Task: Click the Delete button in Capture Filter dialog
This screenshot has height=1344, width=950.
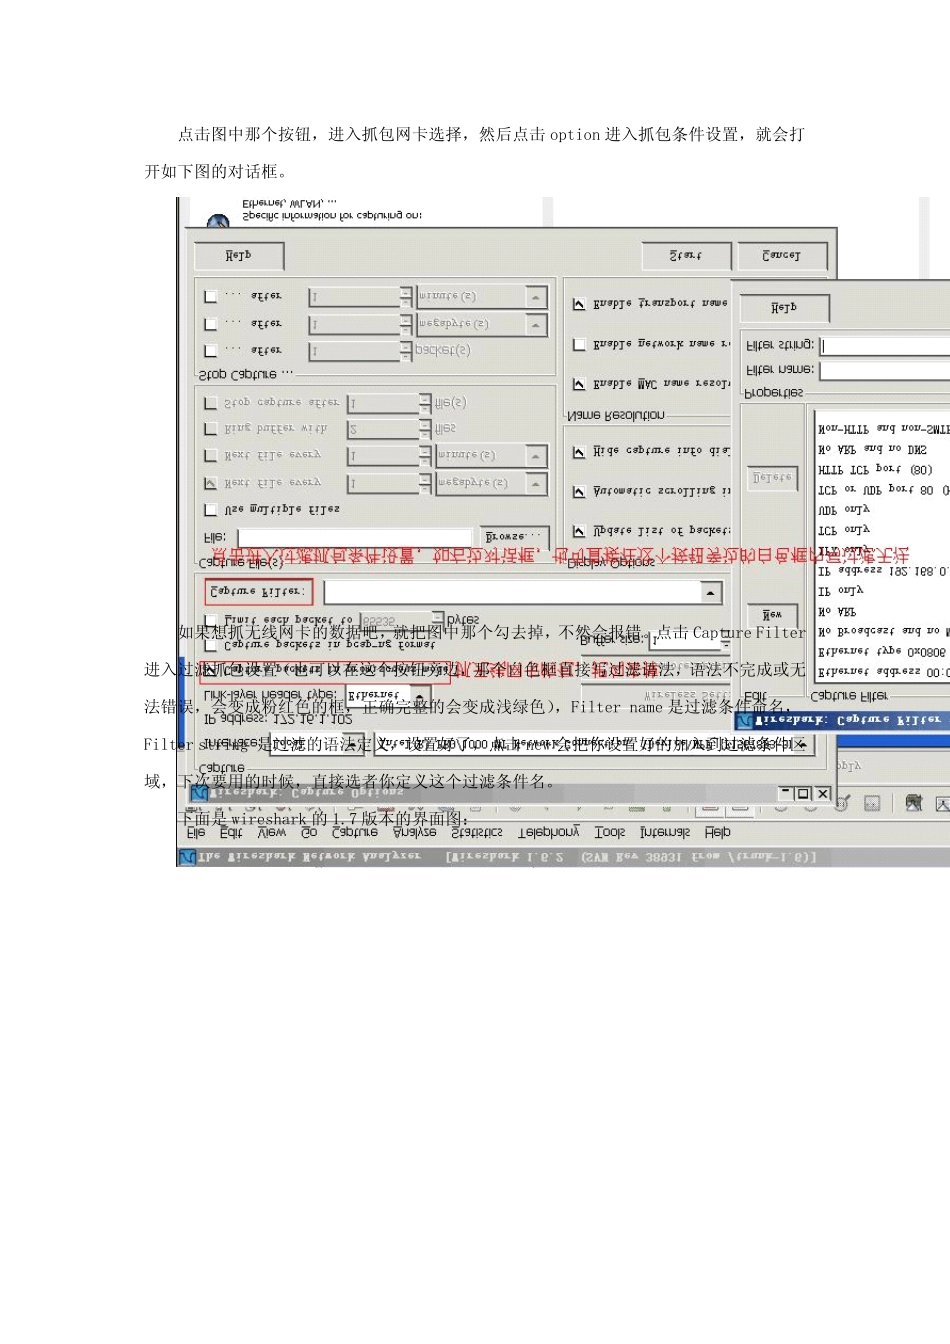Action: tap(772, 478)
